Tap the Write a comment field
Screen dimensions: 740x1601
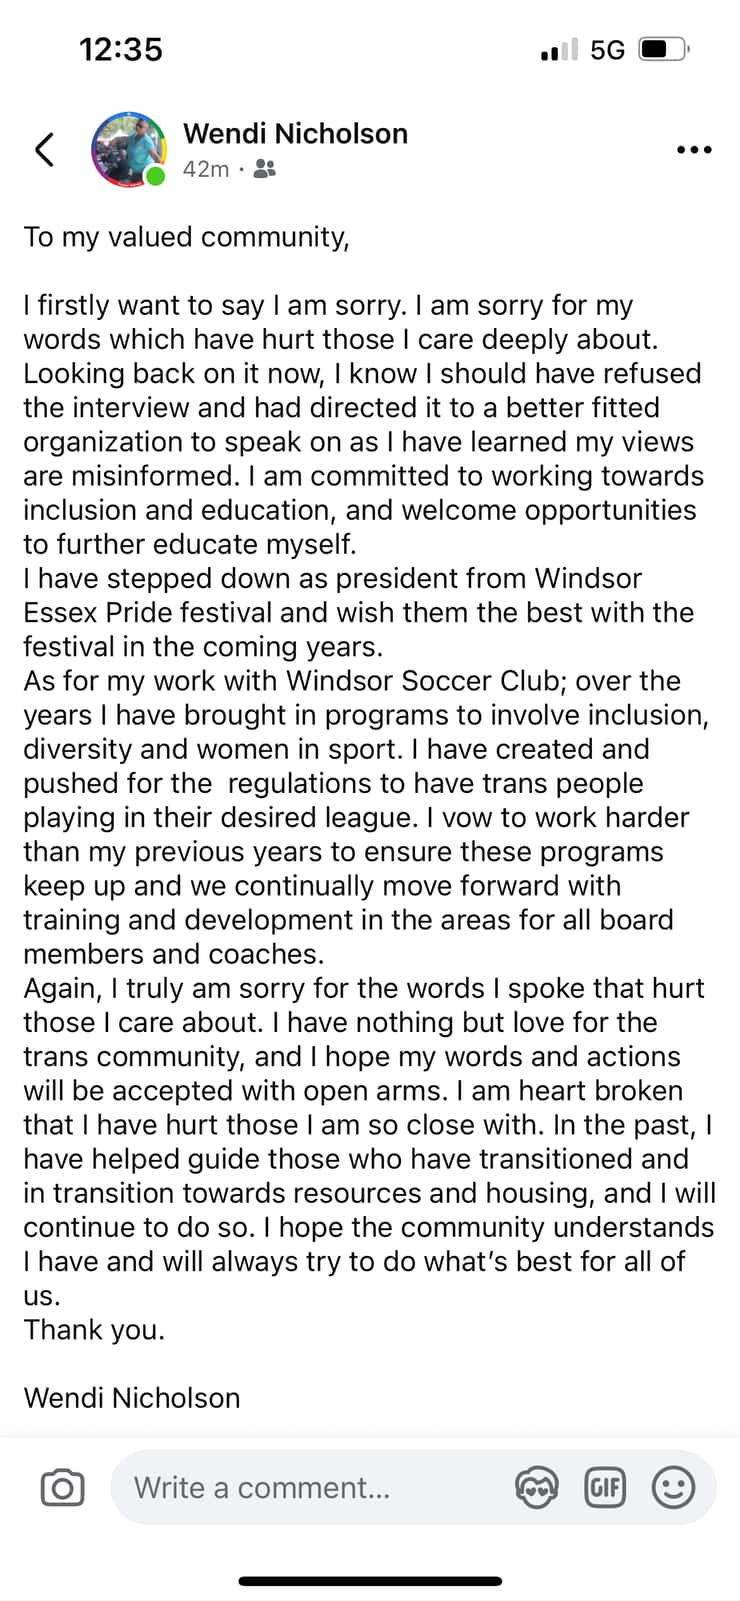point(300,1487)
